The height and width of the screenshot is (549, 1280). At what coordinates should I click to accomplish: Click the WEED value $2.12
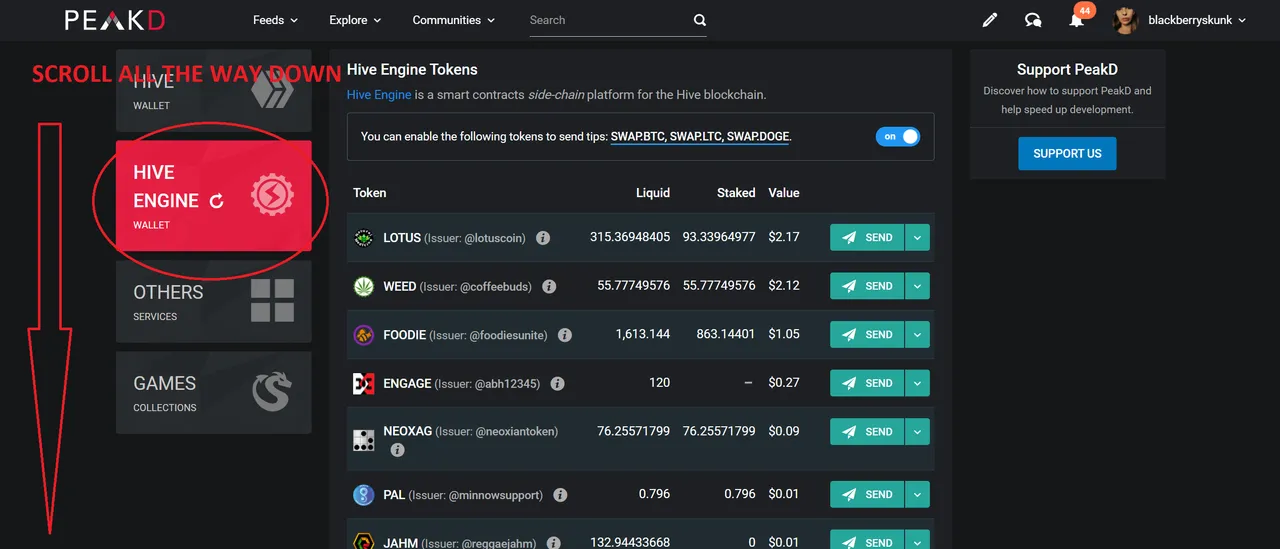[784, 286]
